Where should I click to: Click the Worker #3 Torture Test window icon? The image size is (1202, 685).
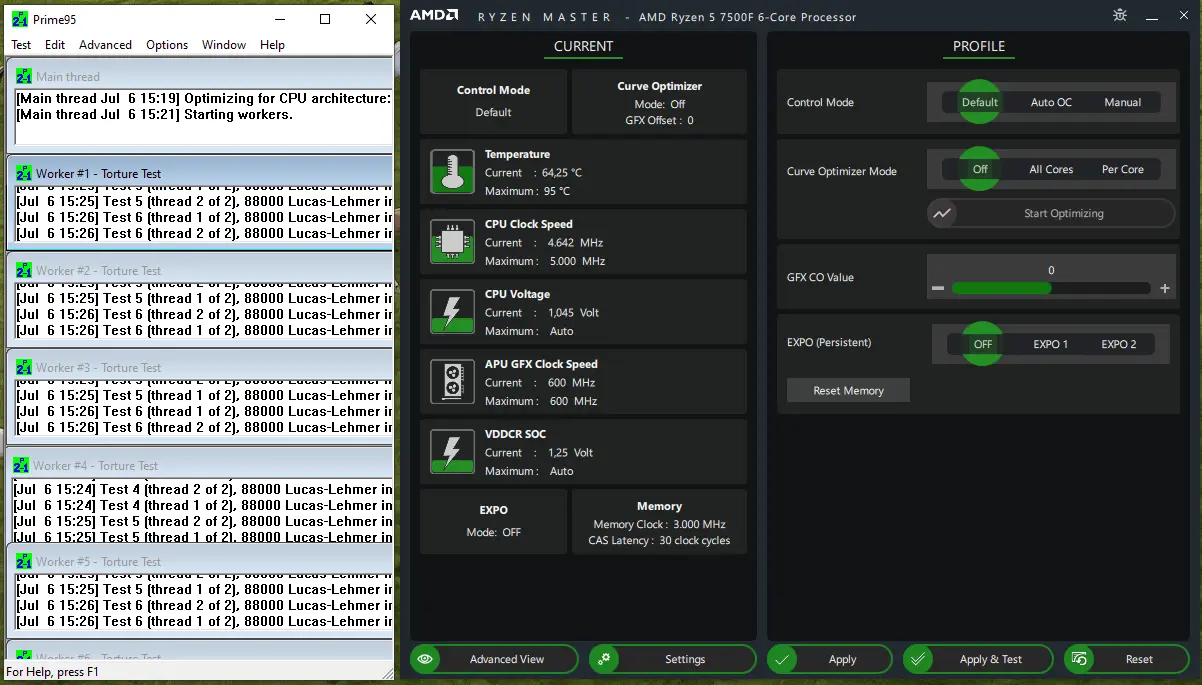(x=24, y=367)
